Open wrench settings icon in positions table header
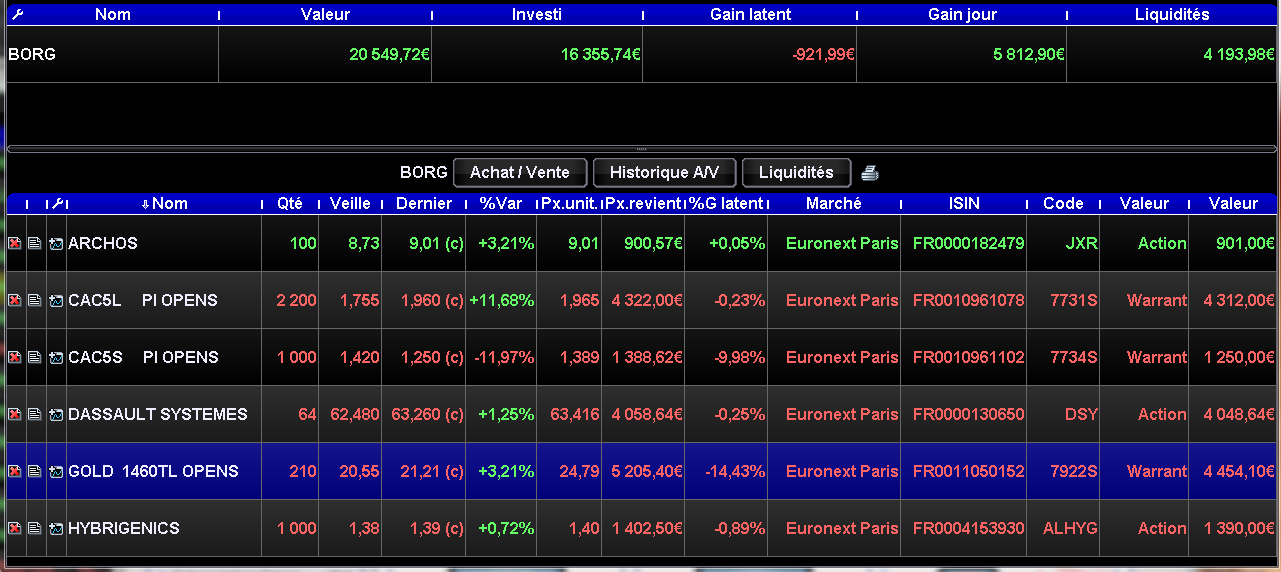 tap(57, 203)
